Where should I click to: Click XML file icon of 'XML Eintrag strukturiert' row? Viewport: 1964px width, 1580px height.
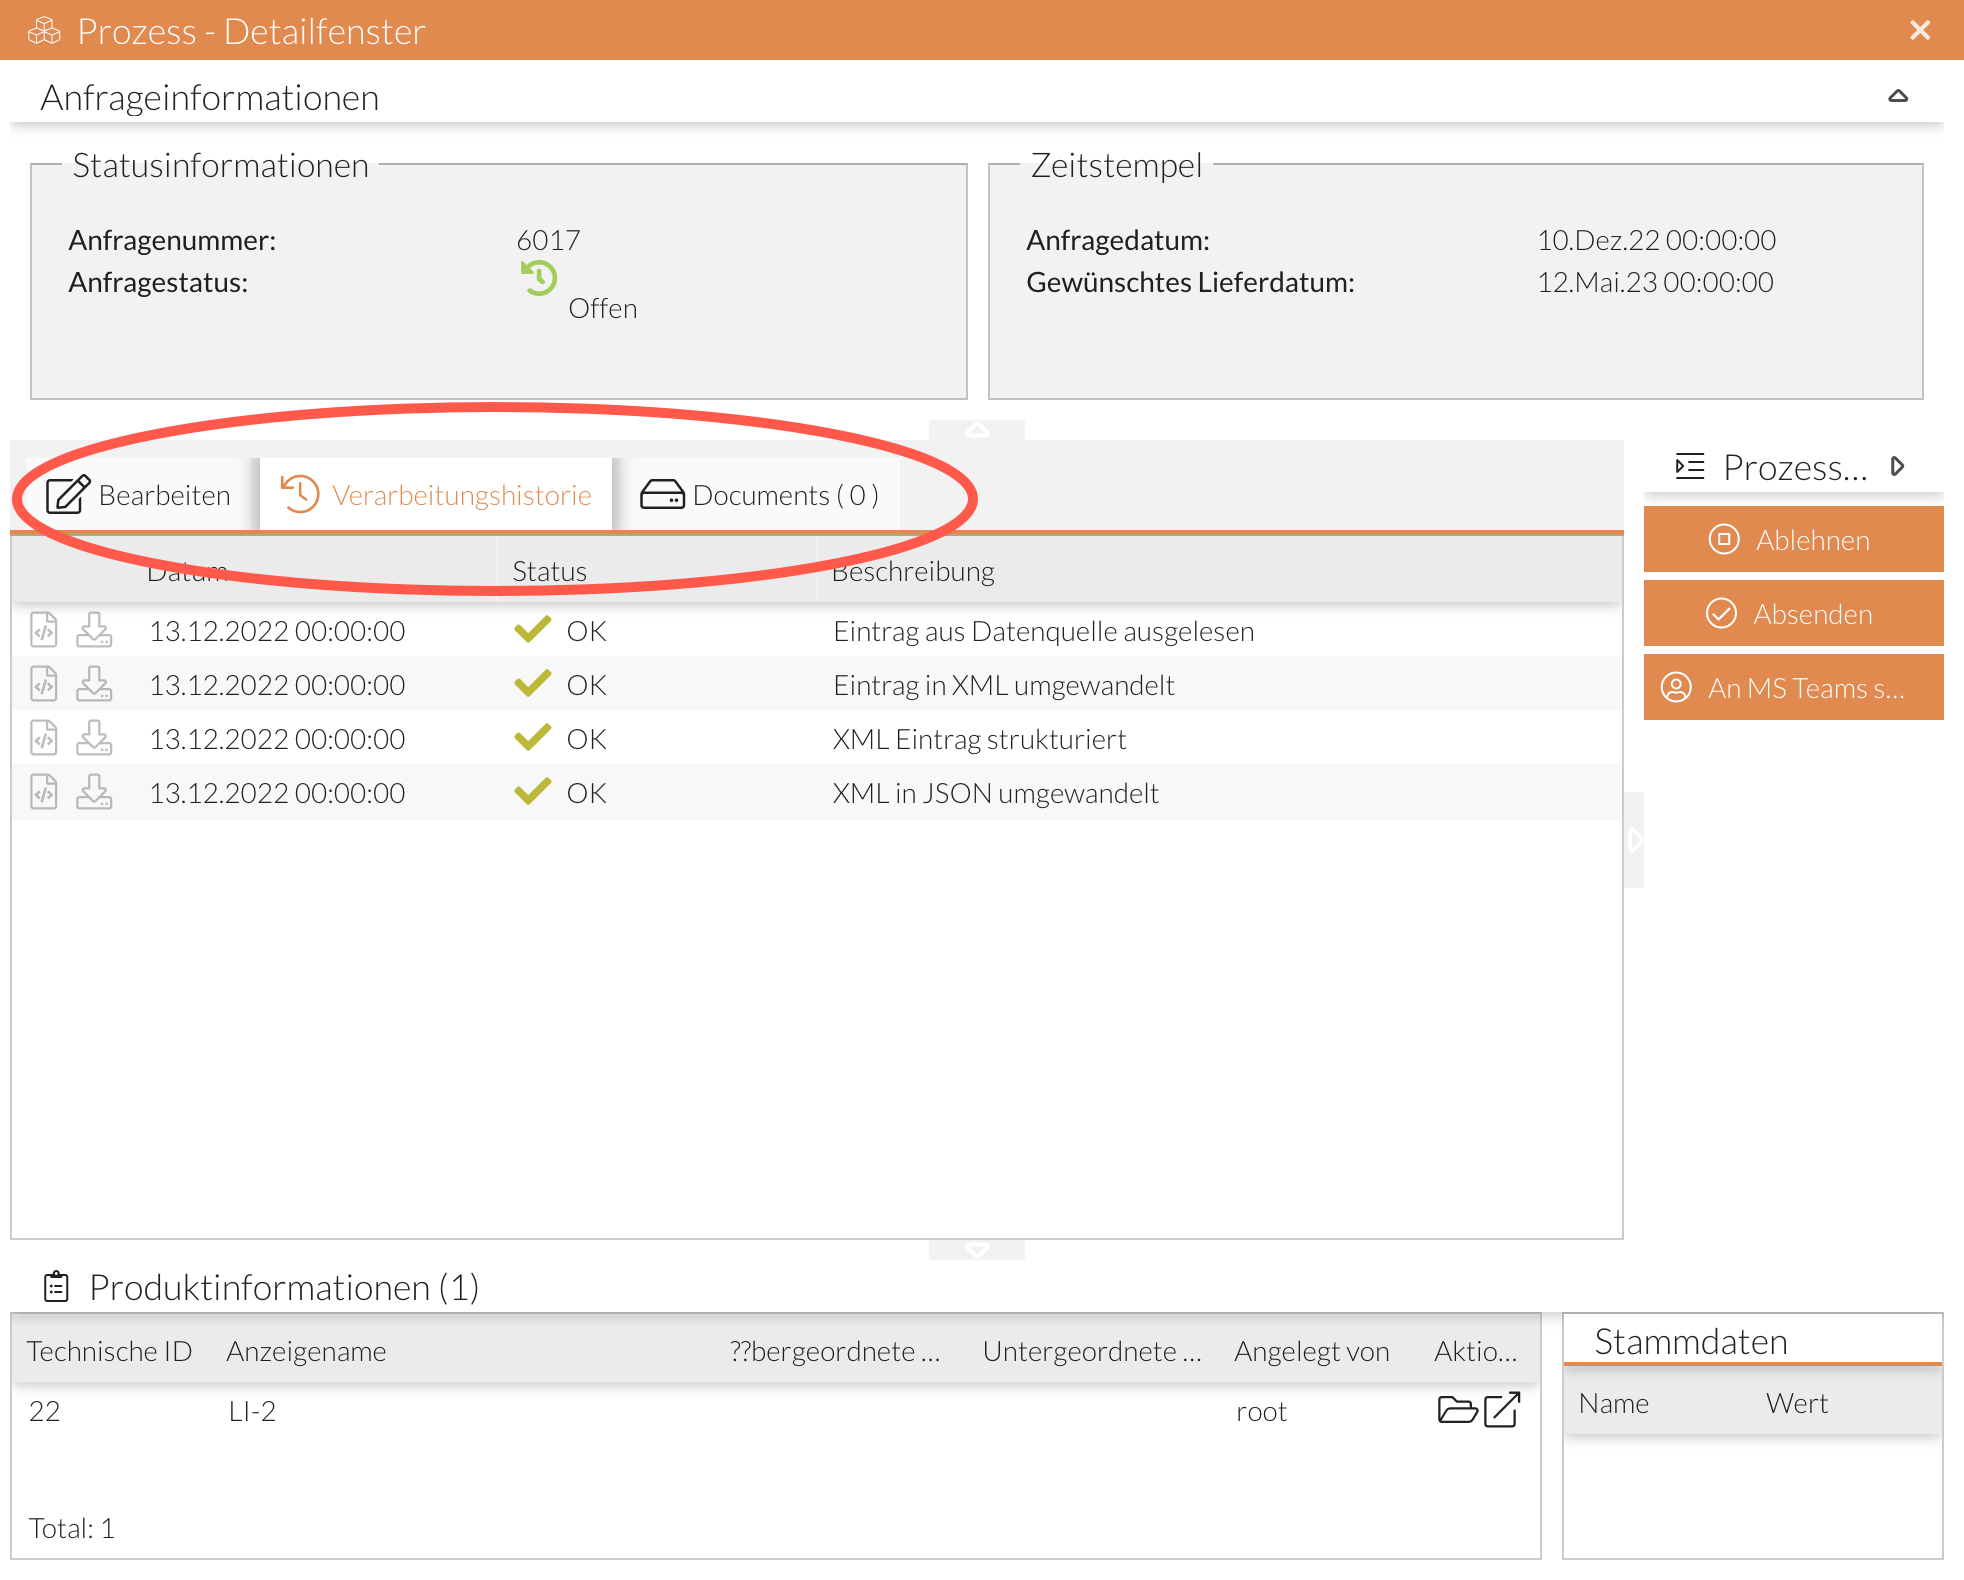pos(44,738)
